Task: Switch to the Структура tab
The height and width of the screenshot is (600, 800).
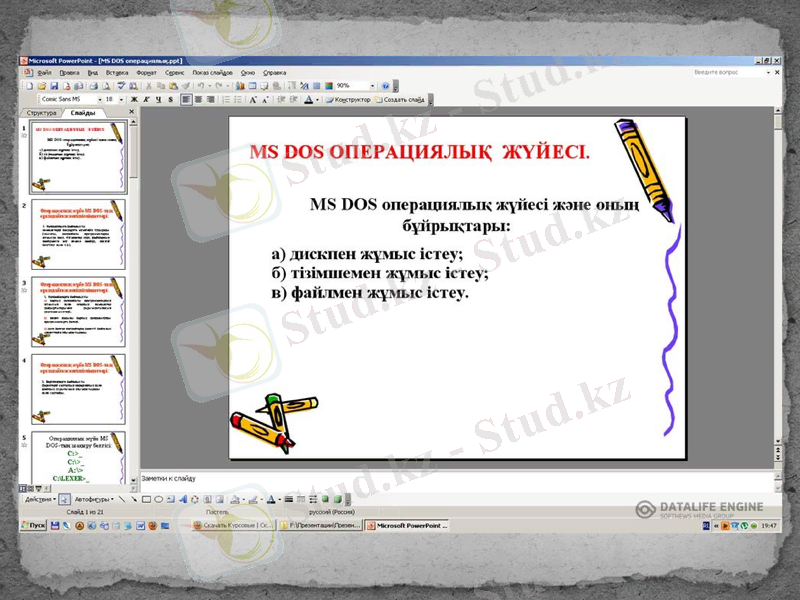Action: [x=40, y=113]
